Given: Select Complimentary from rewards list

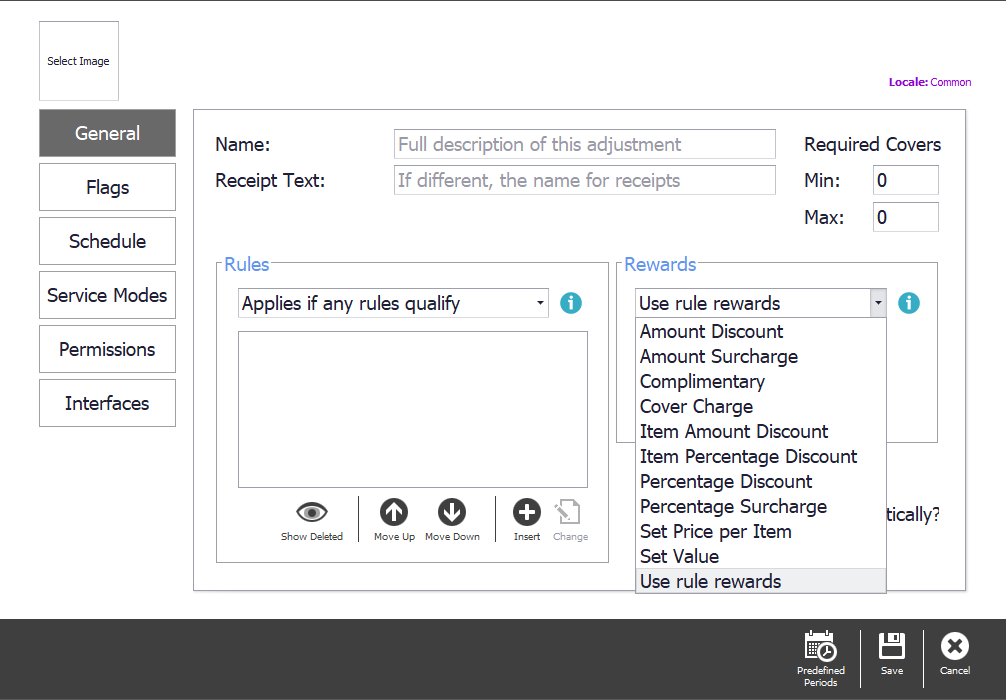Looking at the screenshot, I should point(761,381).
